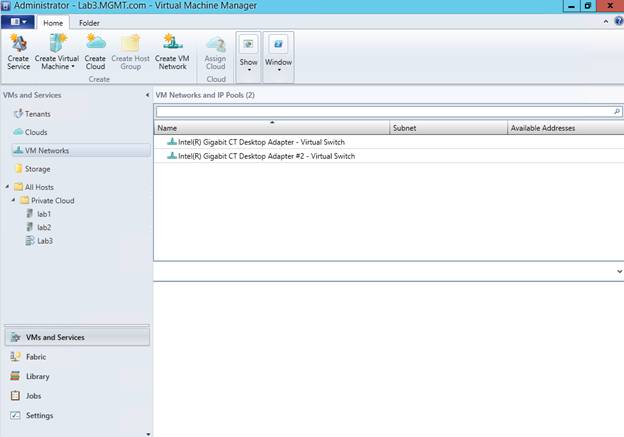Switch to the Home ribbon tab

coord(53,23)
